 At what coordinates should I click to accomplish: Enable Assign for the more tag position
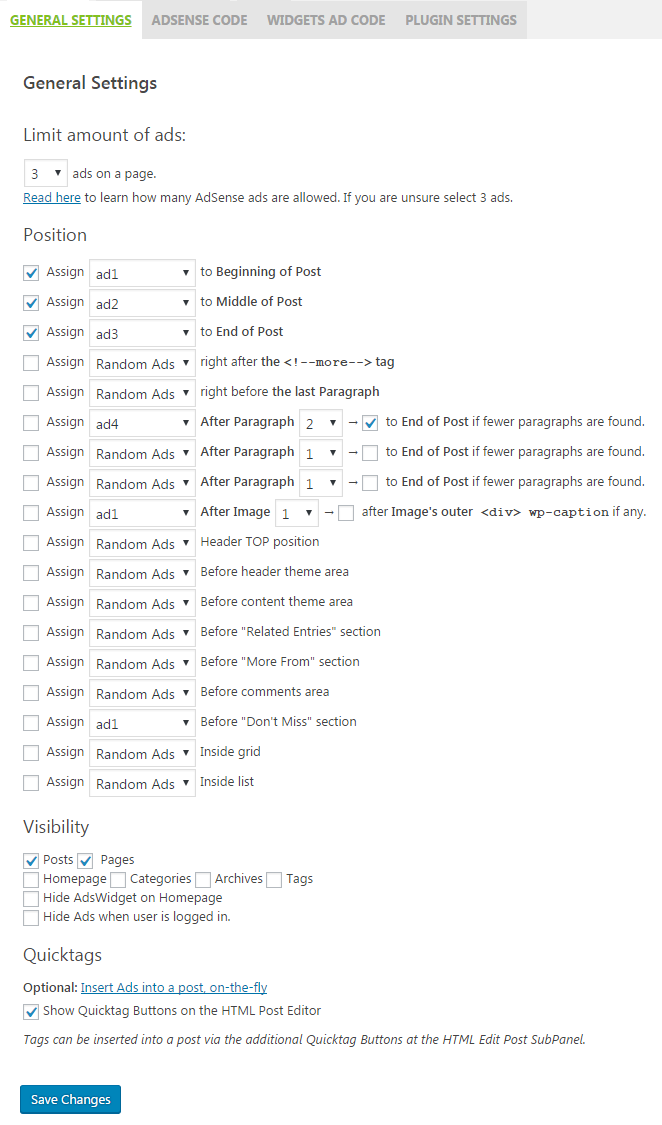31,362
